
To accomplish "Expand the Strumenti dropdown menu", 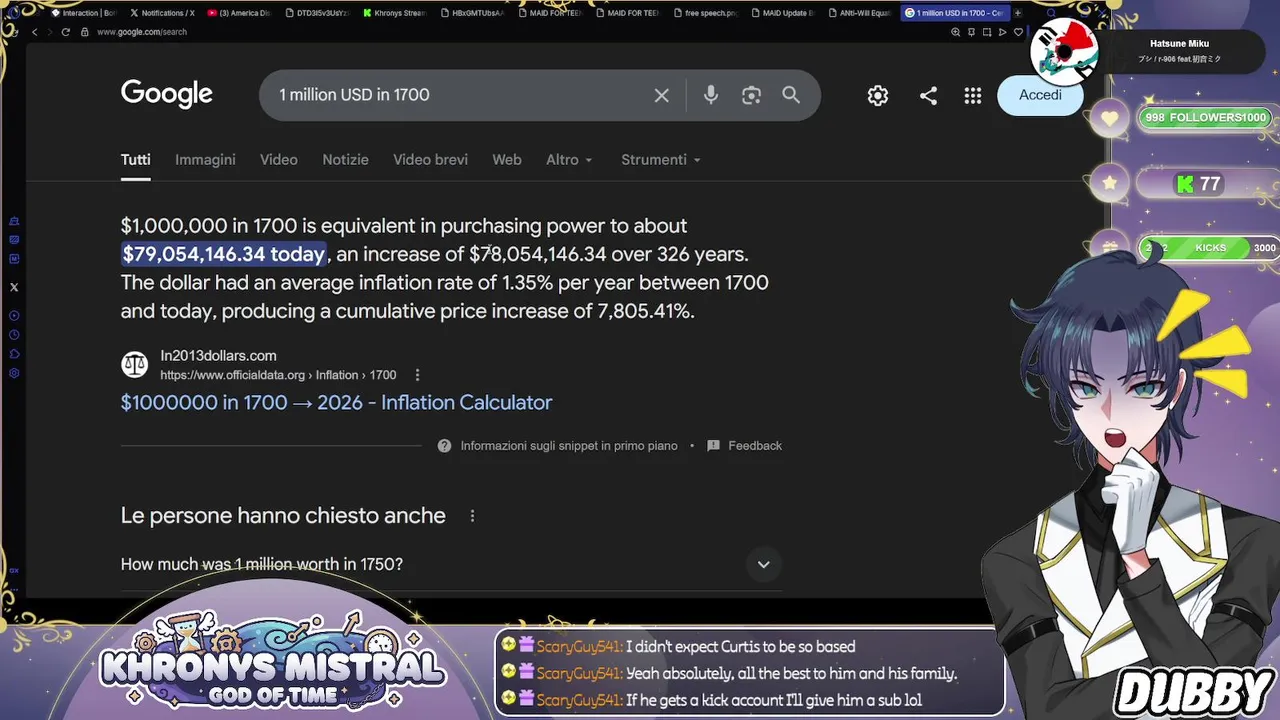I will pos(661,160).
